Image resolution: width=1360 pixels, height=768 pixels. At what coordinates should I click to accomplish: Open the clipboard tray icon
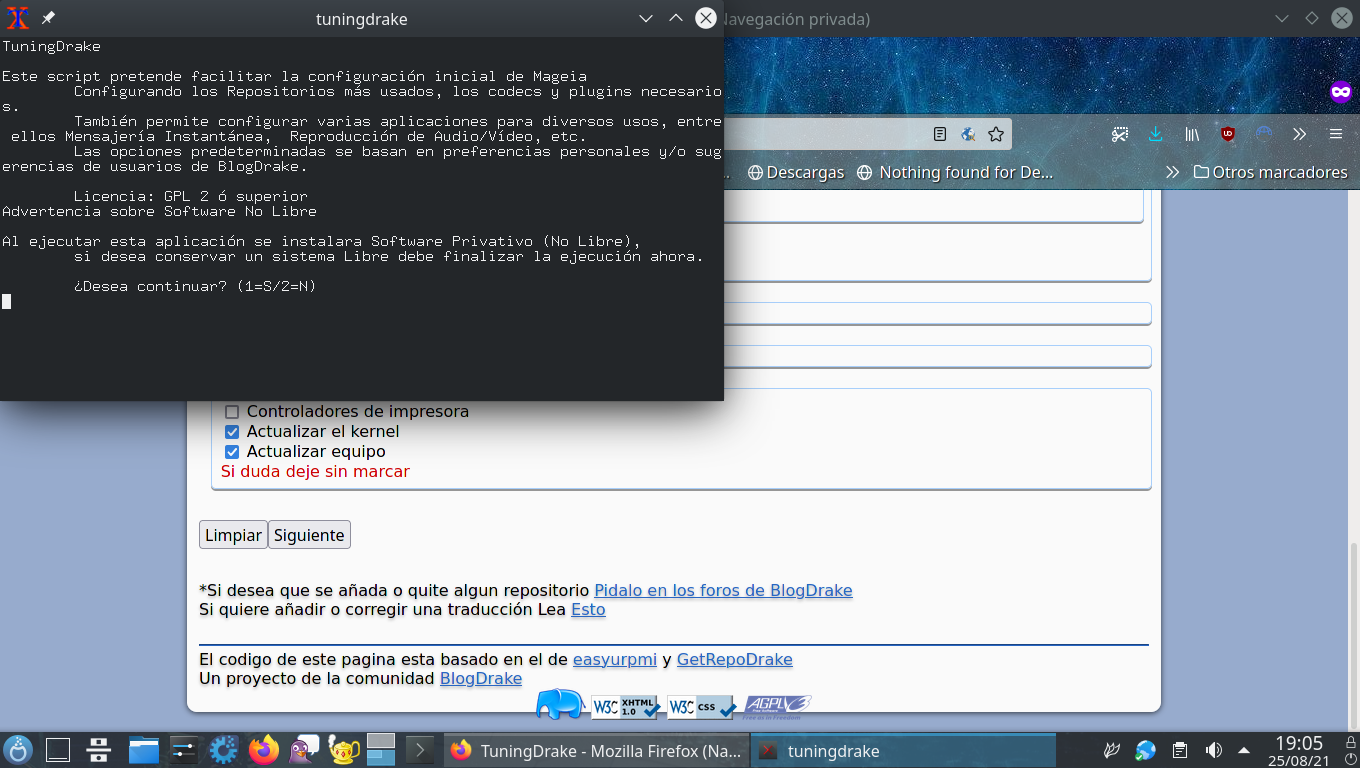point(1180,750)
